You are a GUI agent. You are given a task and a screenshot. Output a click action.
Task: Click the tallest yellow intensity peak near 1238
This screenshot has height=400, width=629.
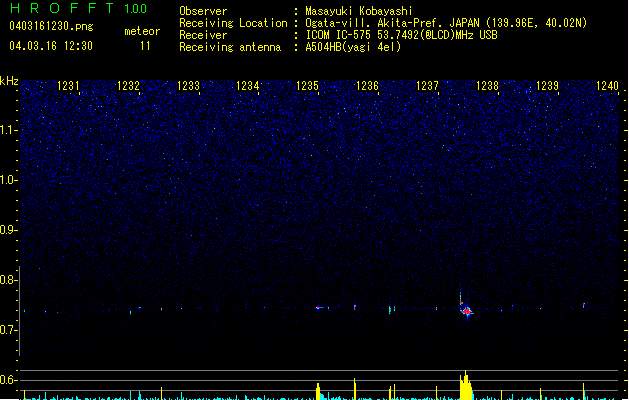click(466, 385)
